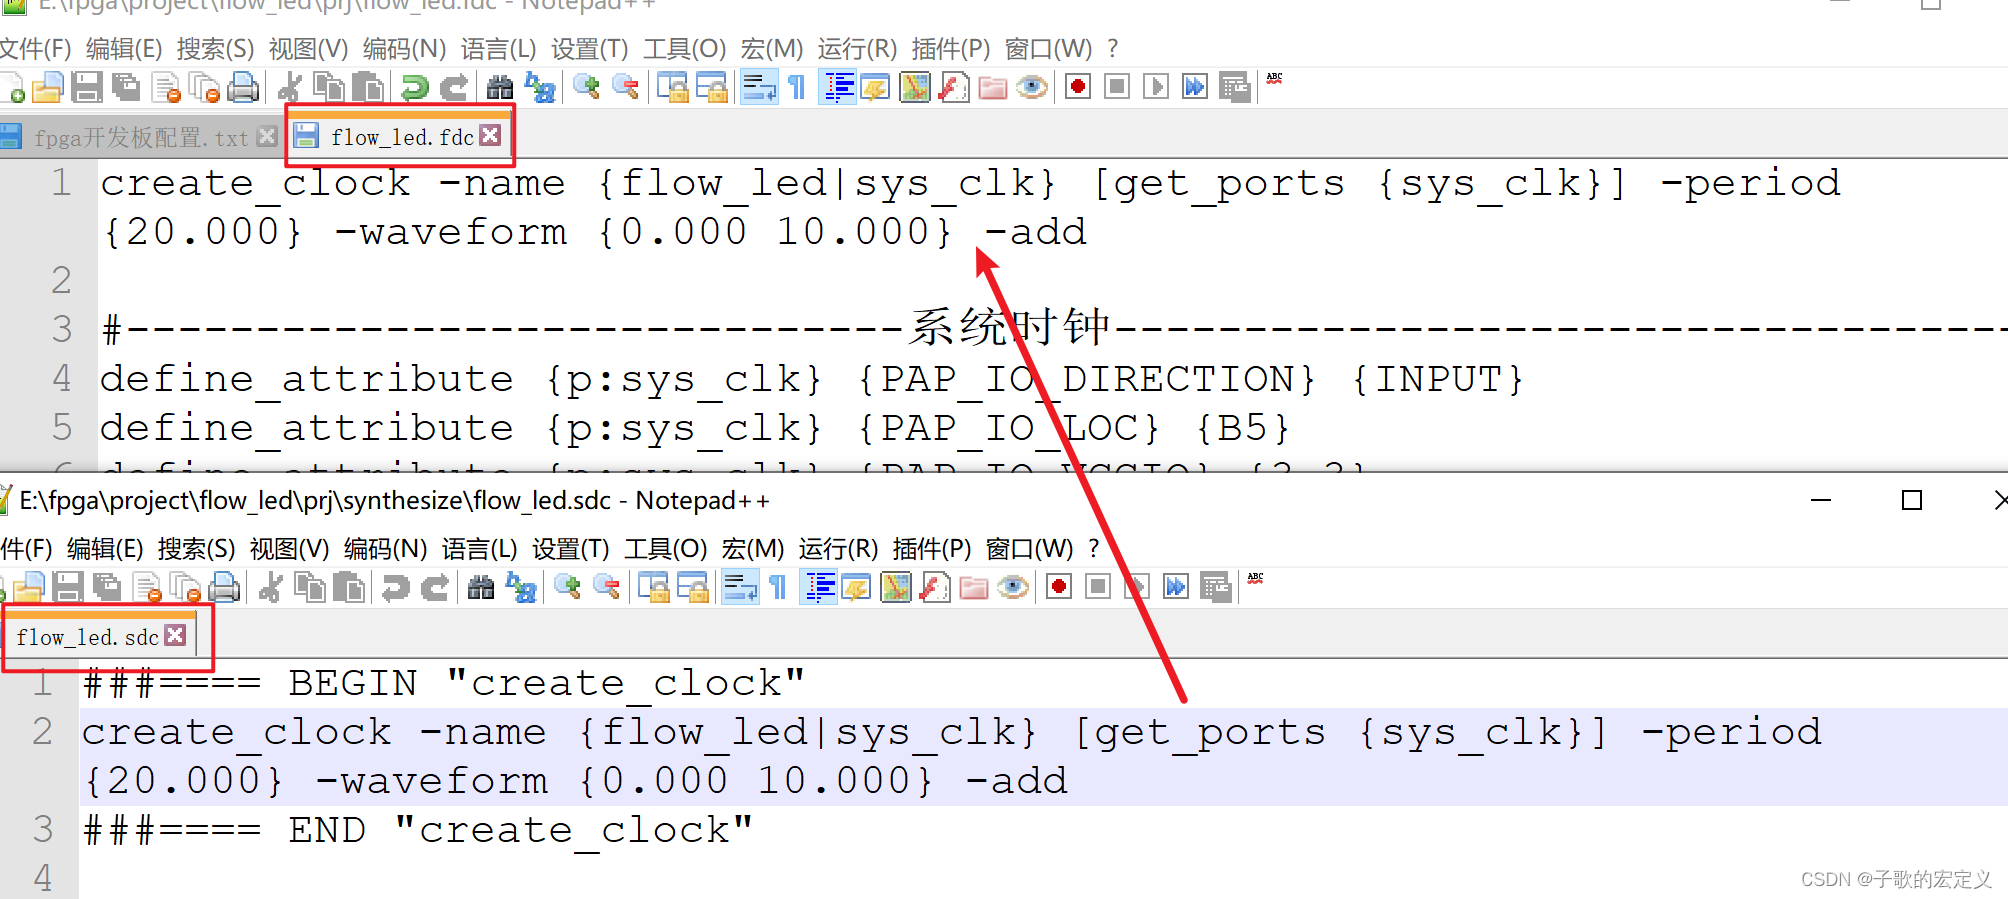Save file in the flow_led.sdc window toolbar

pyautogui.click(x=68, y=587)
